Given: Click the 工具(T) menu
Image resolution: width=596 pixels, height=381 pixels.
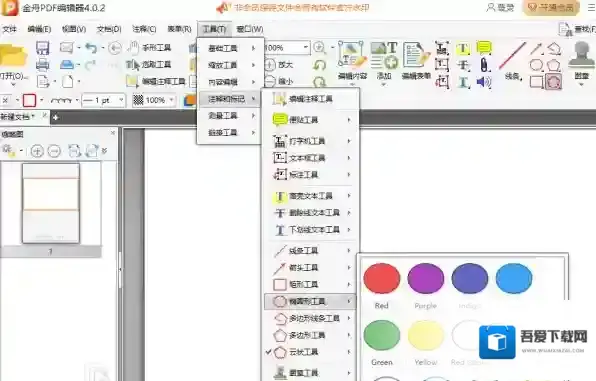Looking at the screenshot, I should pos(214,29).
